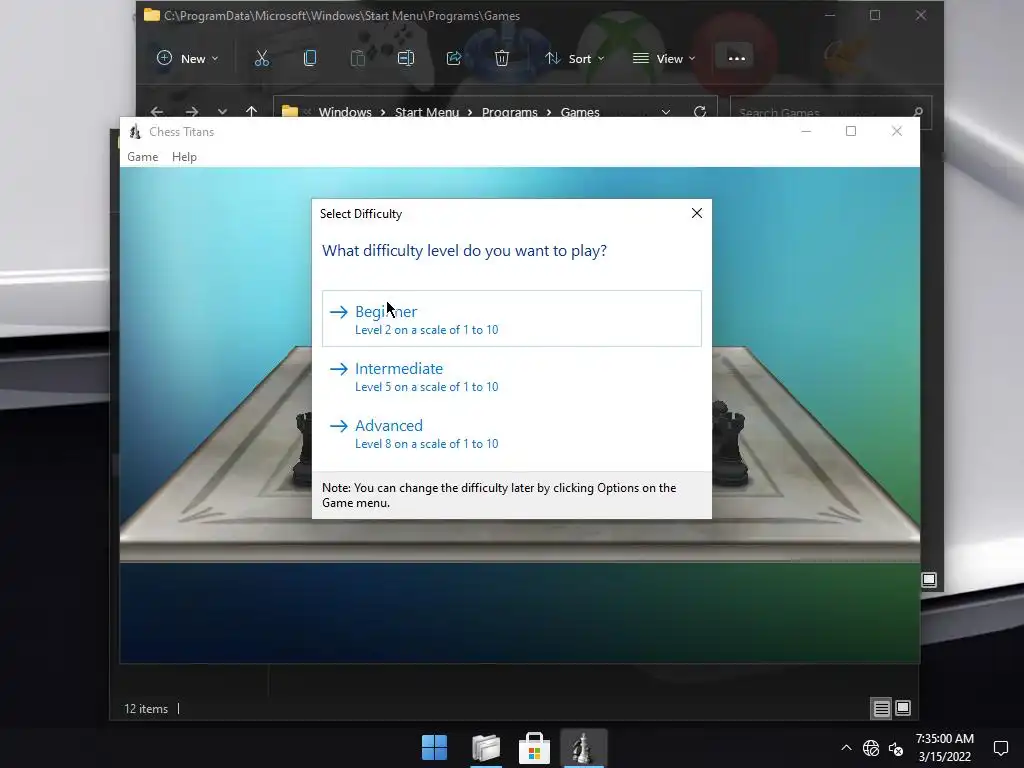The width and height of the screenshot is (1024, 768).
Task: Open the Game menu in Chess Titans
Action: [x=142, y=157]
